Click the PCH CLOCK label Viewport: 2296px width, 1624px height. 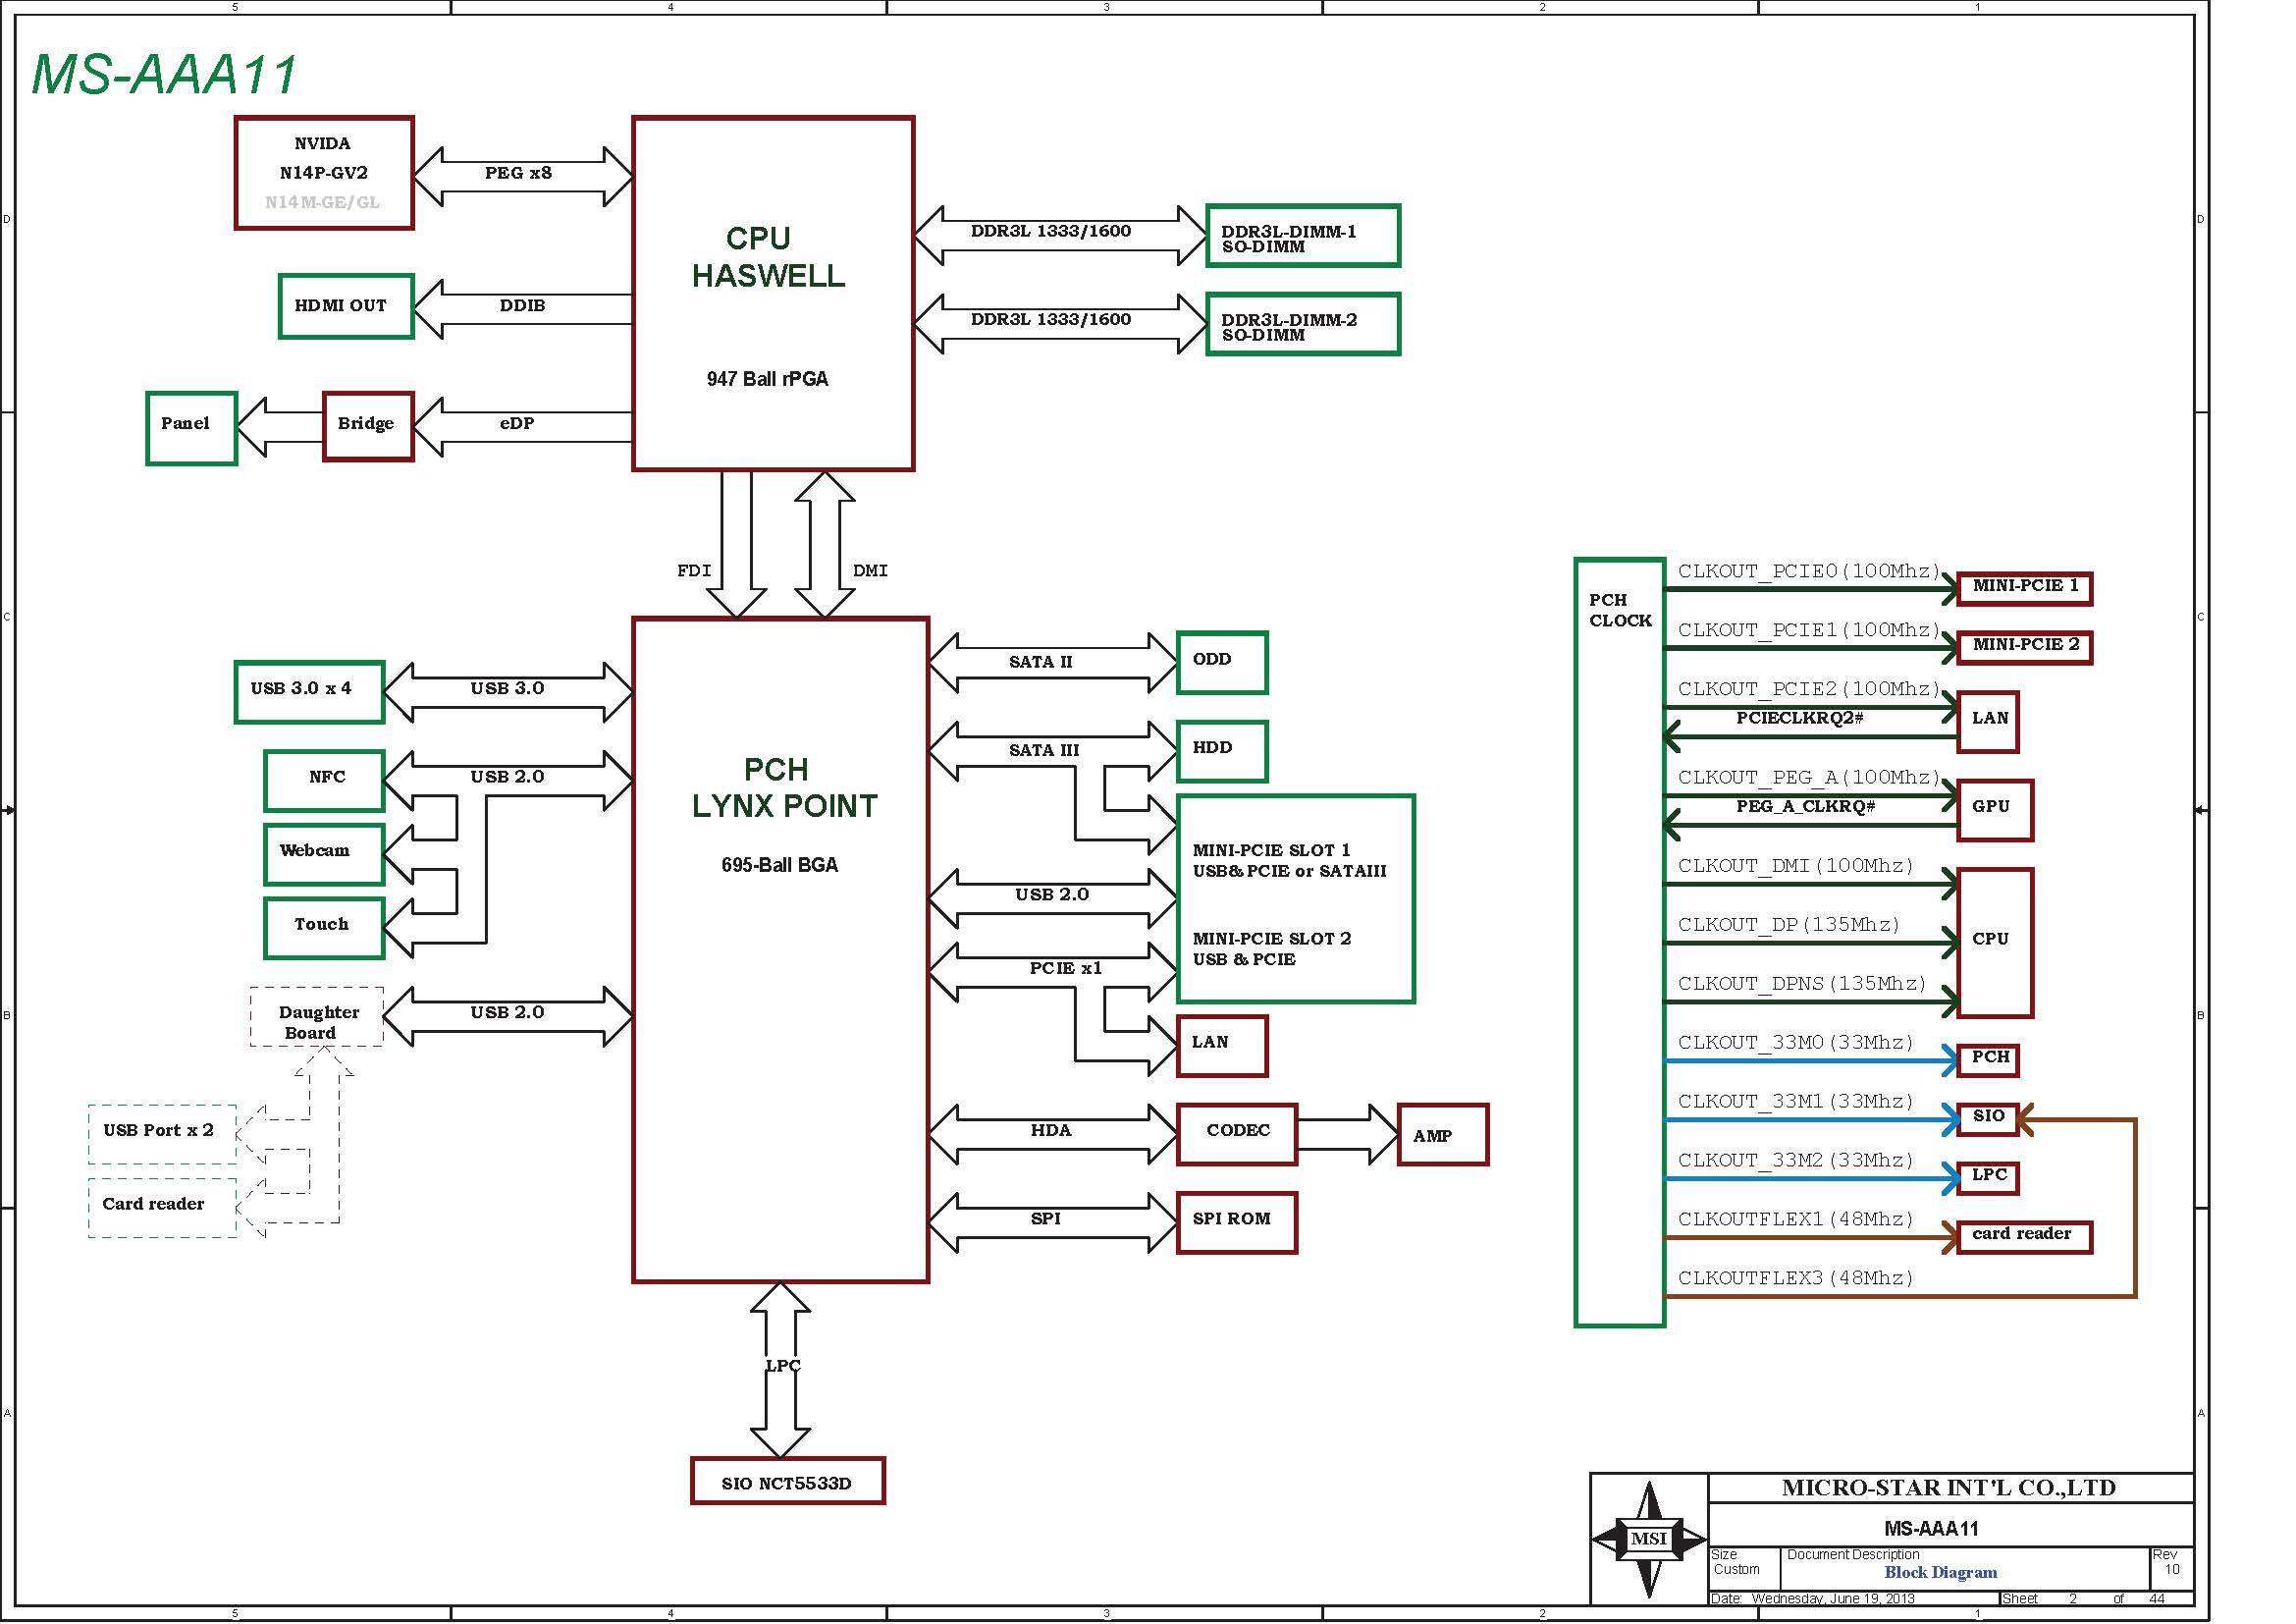coord(1620,610)
